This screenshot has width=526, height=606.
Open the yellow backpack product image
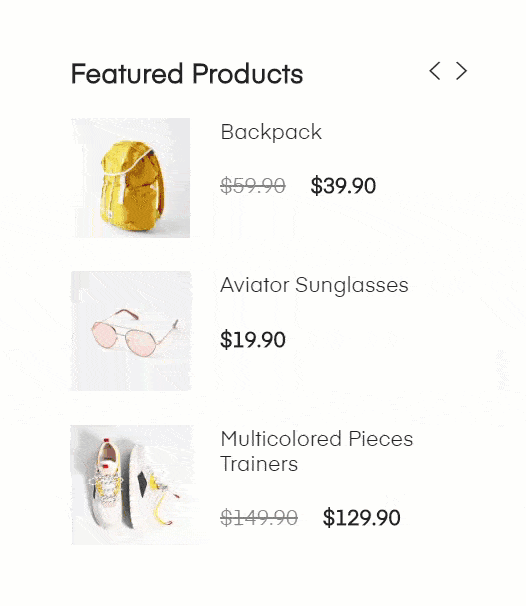coord(131,178)
